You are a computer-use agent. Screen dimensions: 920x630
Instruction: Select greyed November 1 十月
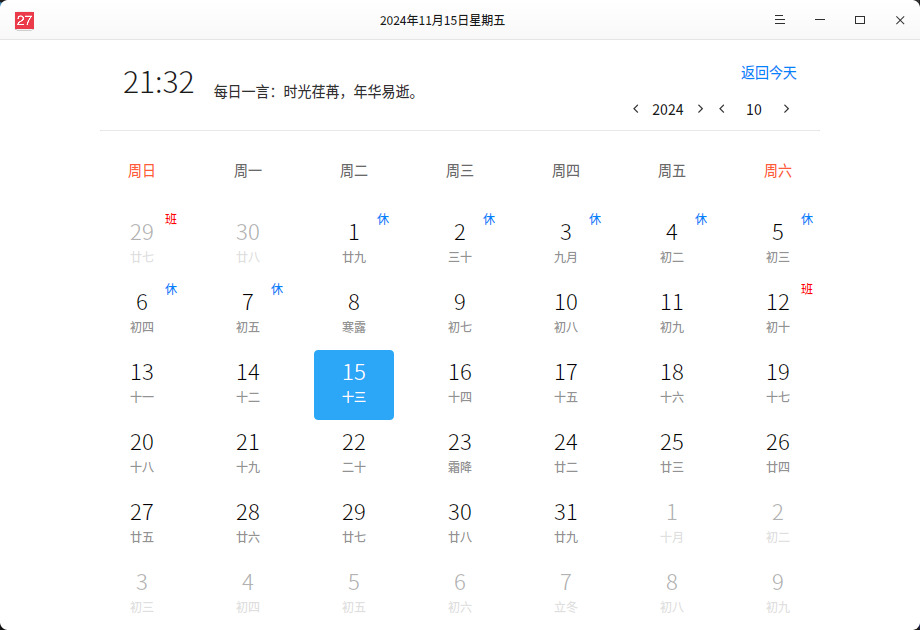tap(672, 524)
